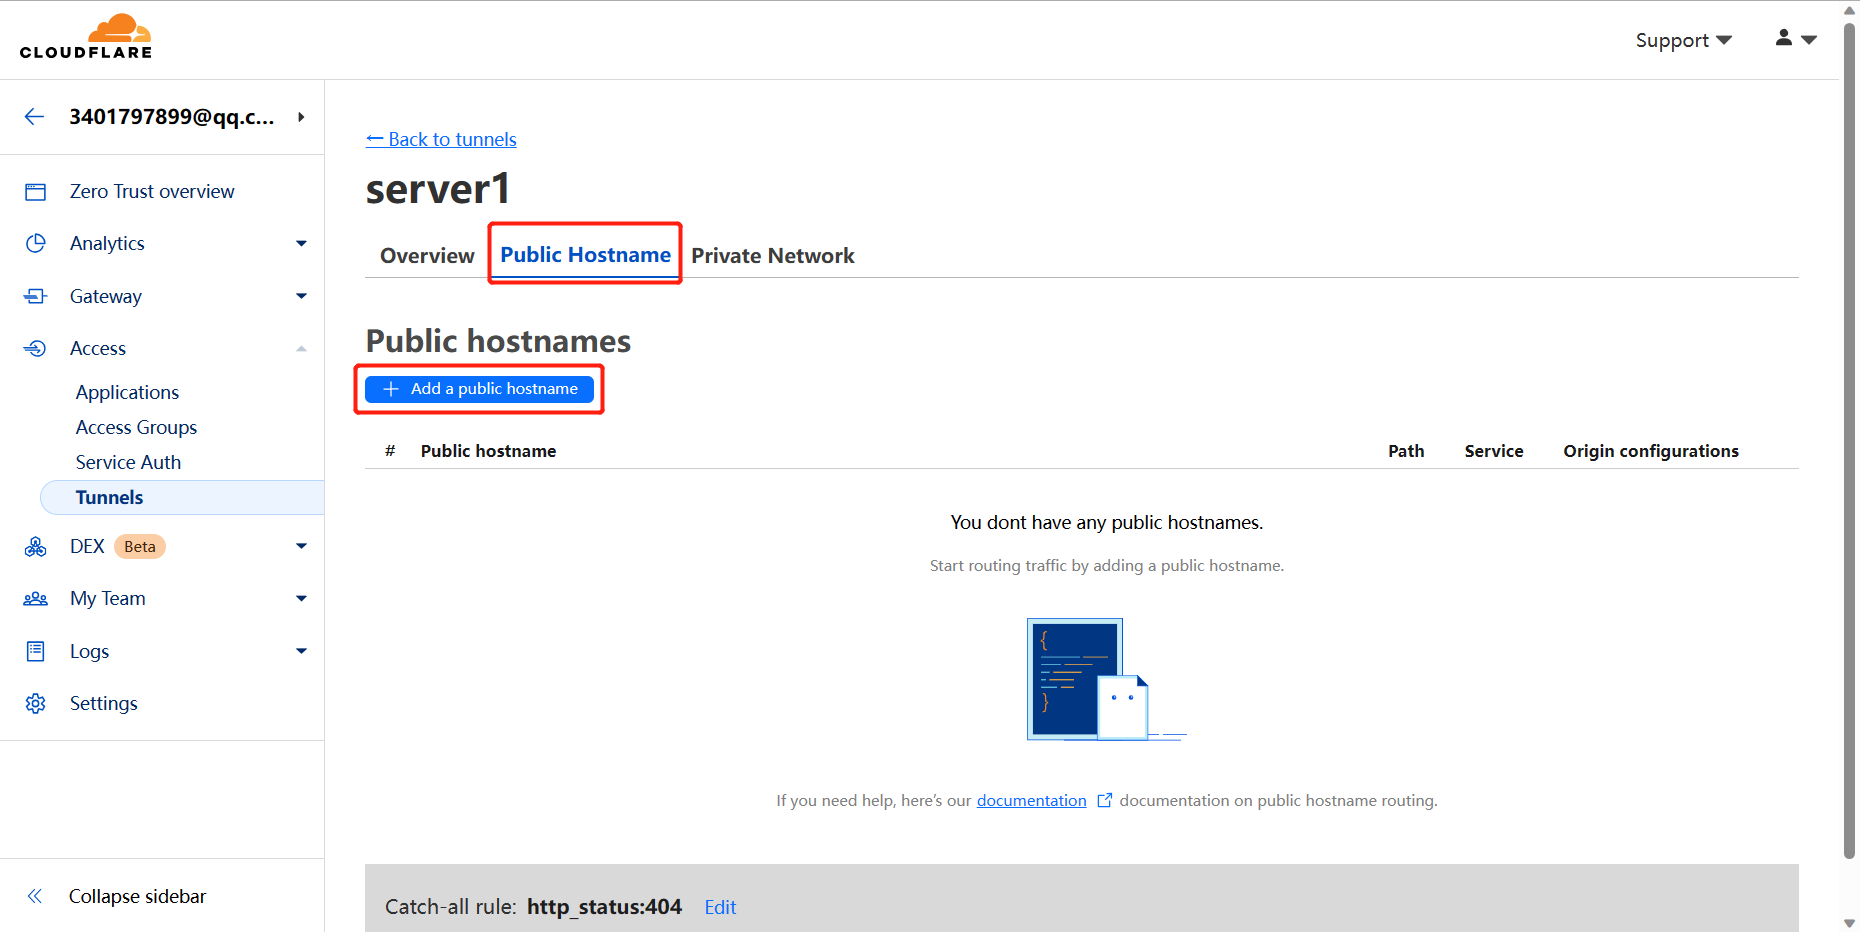
Task: Open the Support dropdown
Action: click(1683, 40)
